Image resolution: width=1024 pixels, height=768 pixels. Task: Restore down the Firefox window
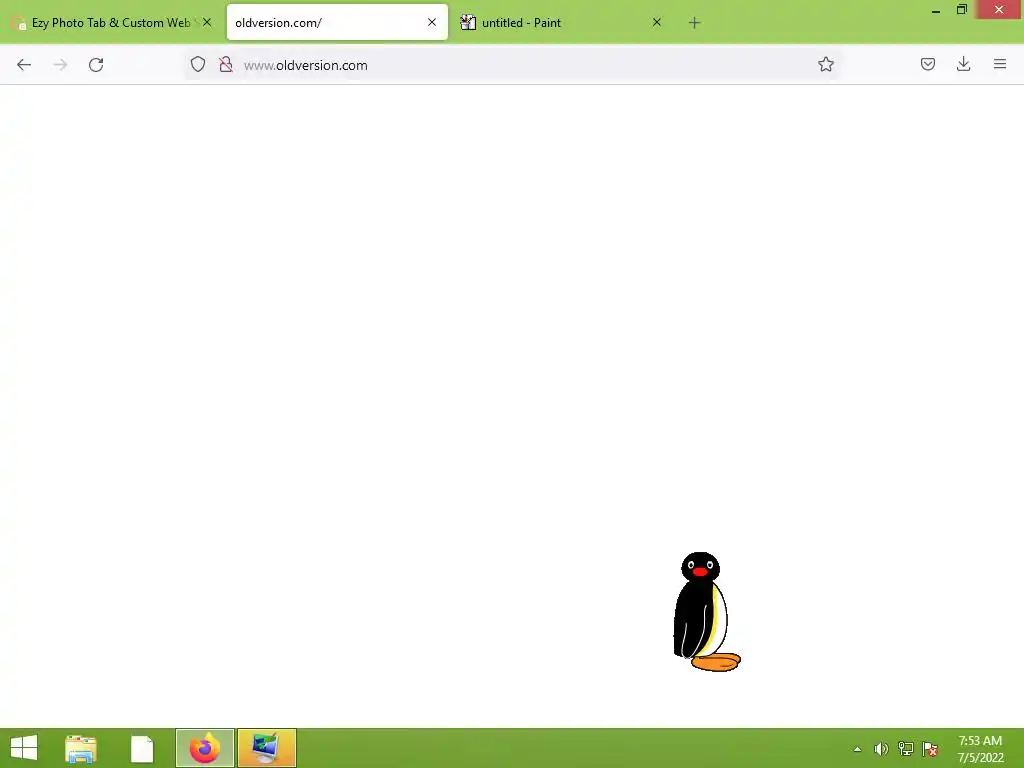961,9
